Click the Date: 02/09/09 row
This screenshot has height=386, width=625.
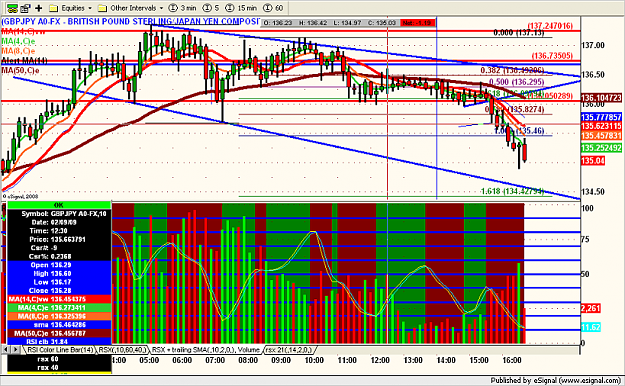pos(59,222)
